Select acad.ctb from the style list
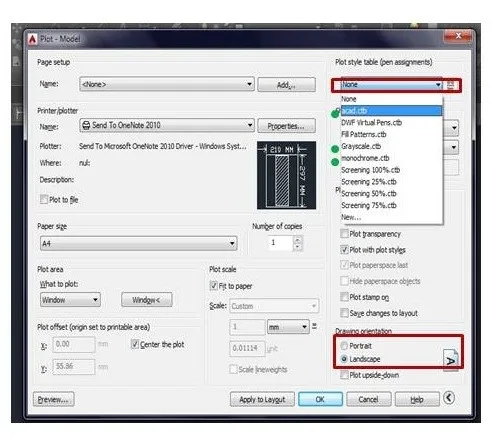This screenshot has height=443, width=500. (391, 111)
